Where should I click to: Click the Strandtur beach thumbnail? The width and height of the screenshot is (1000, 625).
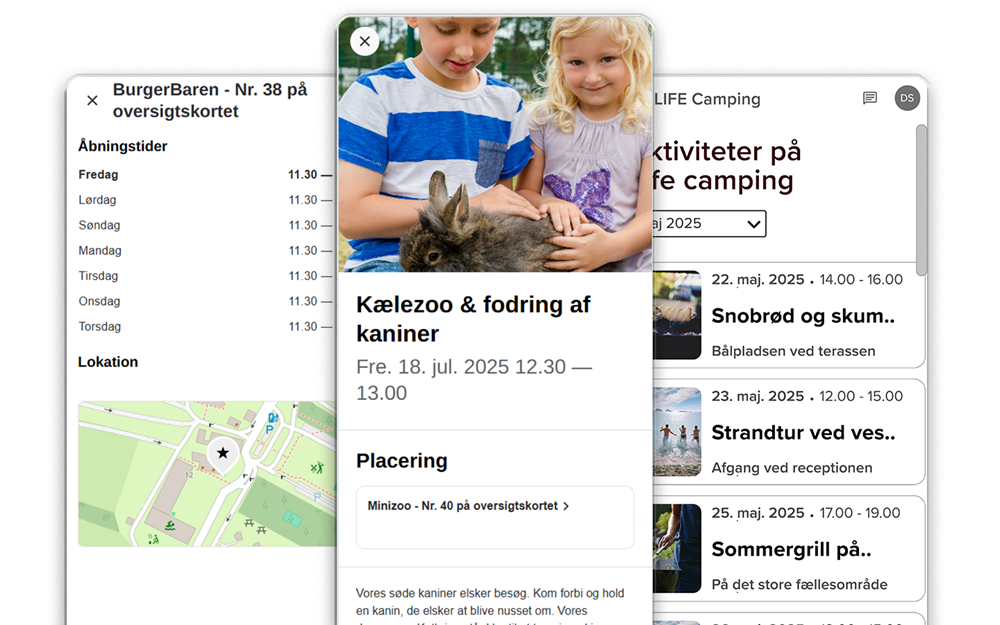click(x=677, y=432)
